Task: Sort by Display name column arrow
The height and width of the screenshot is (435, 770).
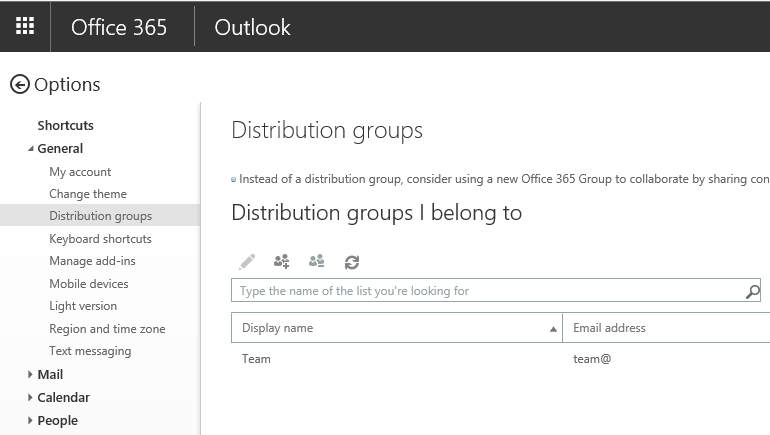Action: click(x=554, y=329)
